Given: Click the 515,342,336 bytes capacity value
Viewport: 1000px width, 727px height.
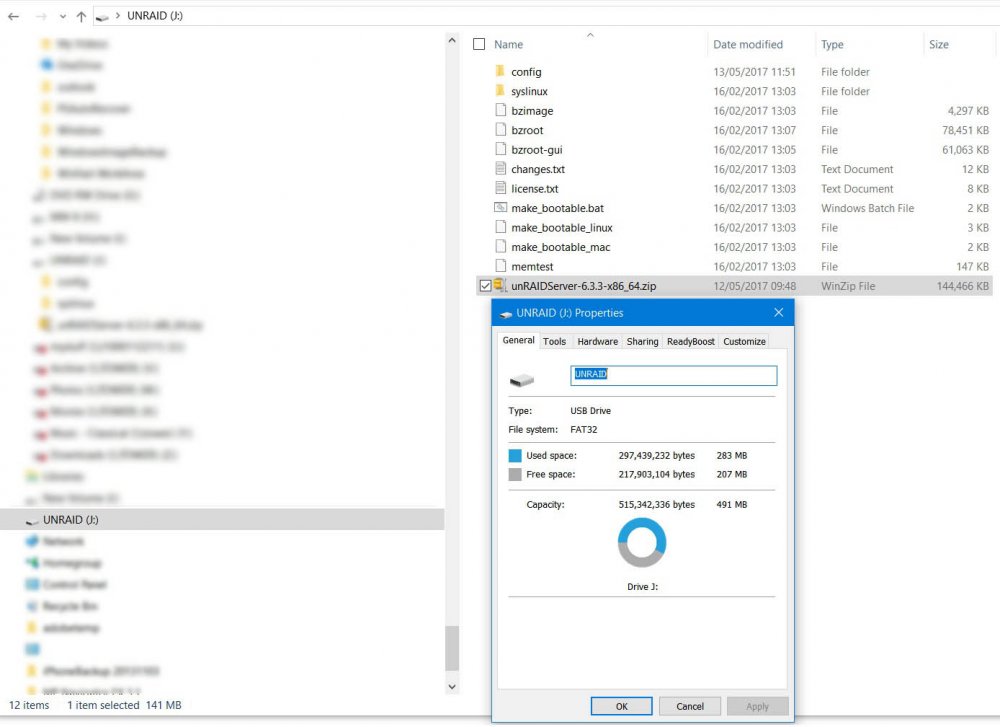Looking at the screenshot, I should [656, 504].
